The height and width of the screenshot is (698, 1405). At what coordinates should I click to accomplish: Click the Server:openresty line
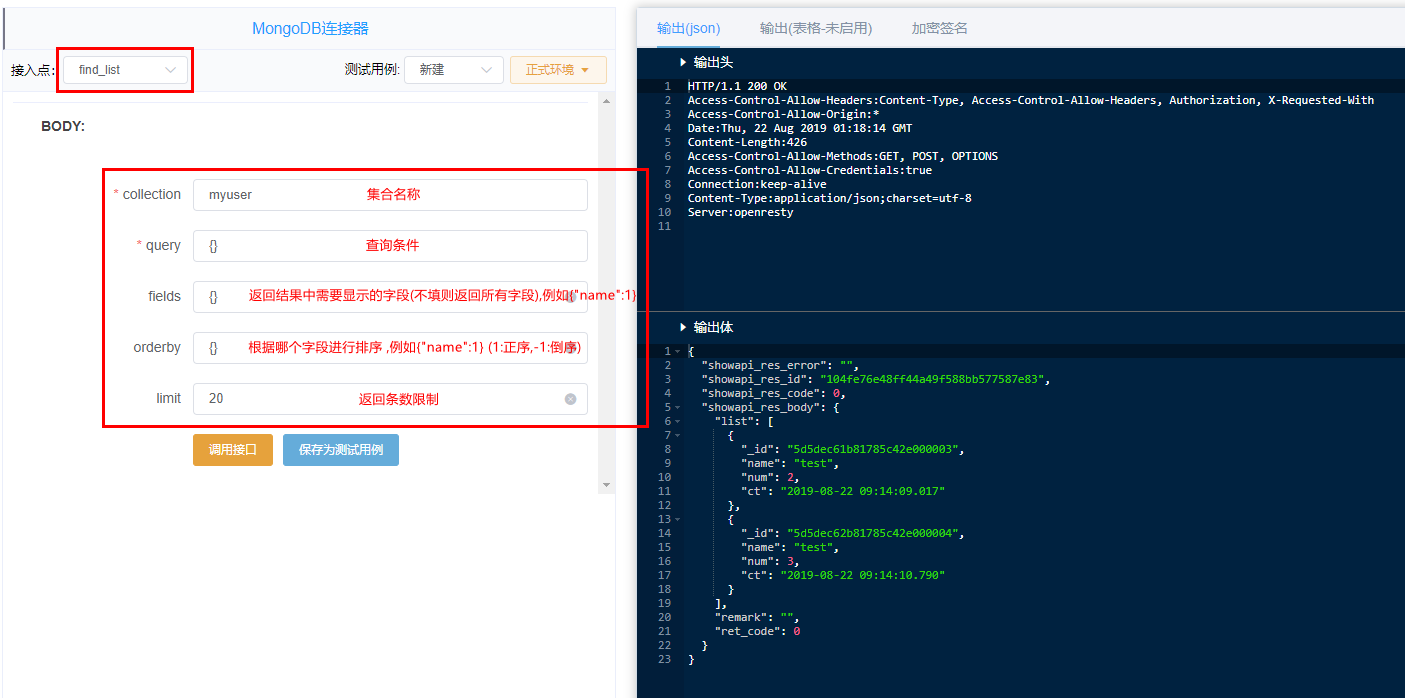[x=741, y=212]
